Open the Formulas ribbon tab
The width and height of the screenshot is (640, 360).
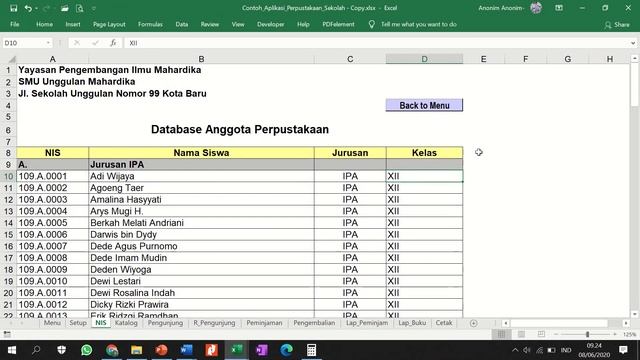pos(150,24)
